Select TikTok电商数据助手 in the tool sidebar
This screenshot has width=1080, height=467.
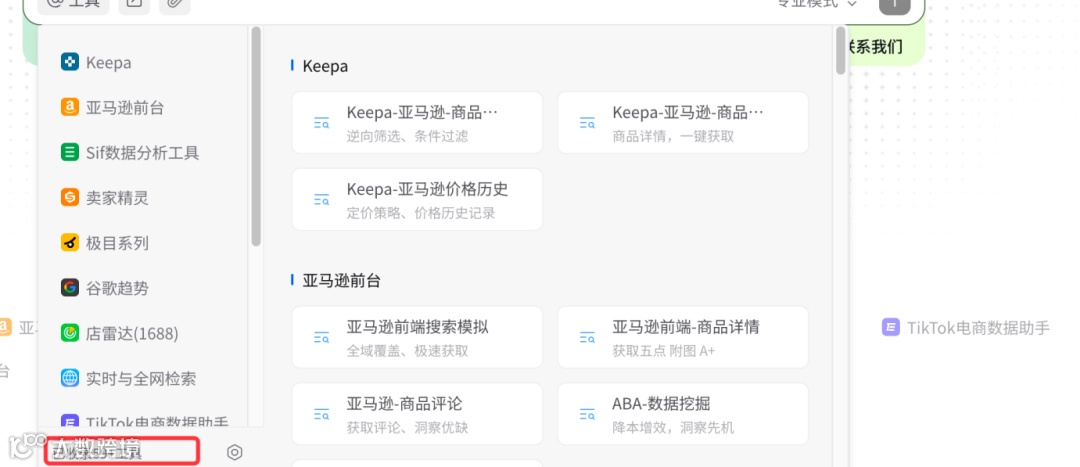click(145, 422)
